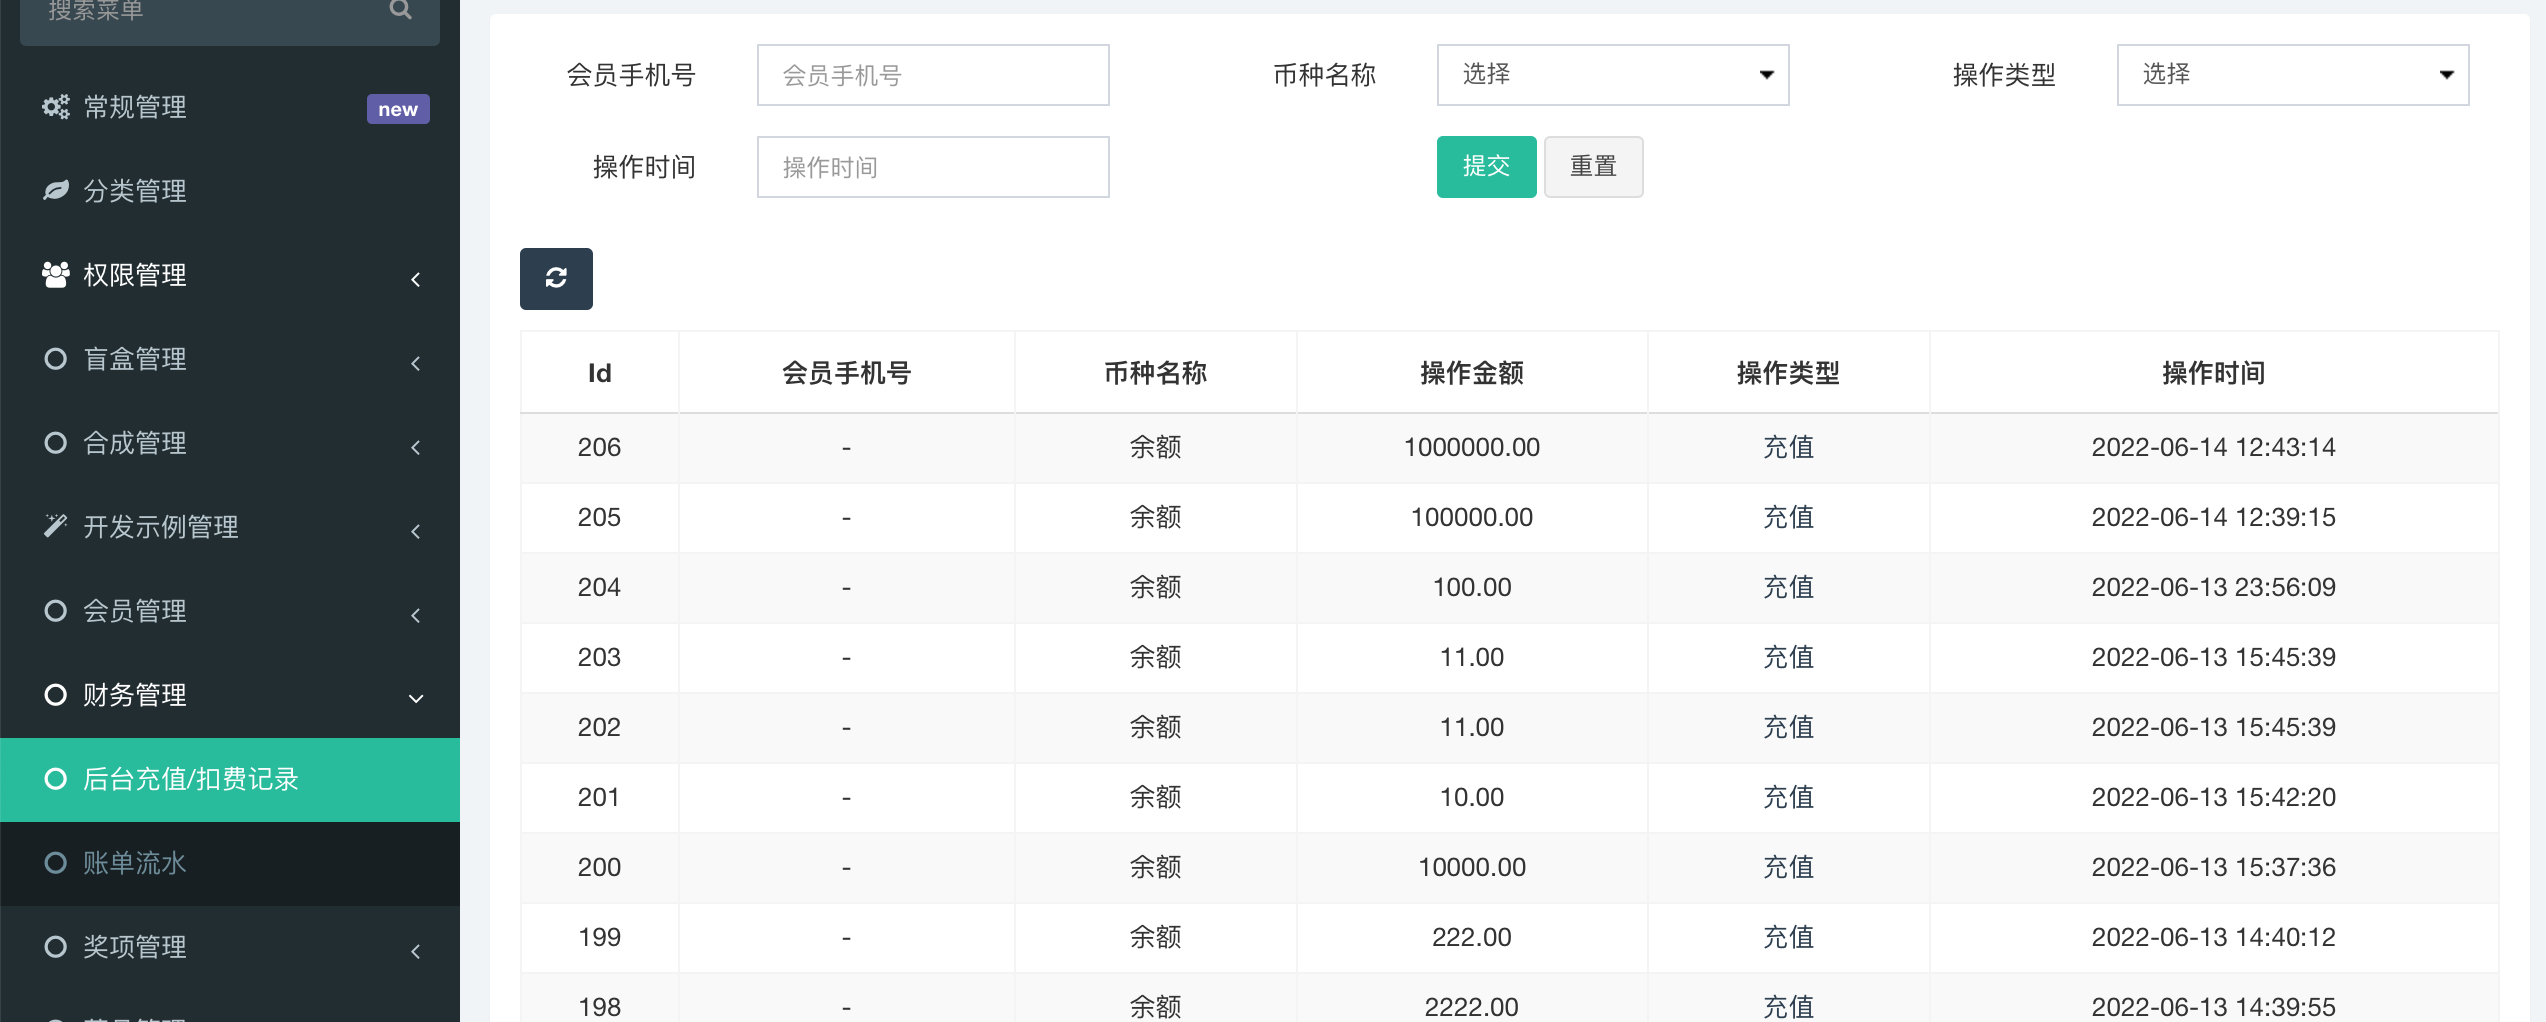Image resolution: width=2546 pixels, height=1022 pixels.
Task: Click the 操作时间 filter input field
Action: (x=932, y=167)
